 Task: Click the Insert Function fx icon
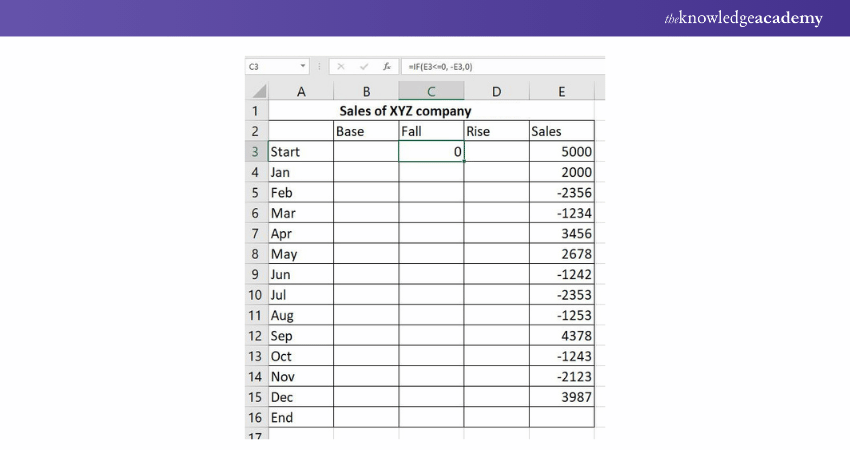[x=386, y=66]
